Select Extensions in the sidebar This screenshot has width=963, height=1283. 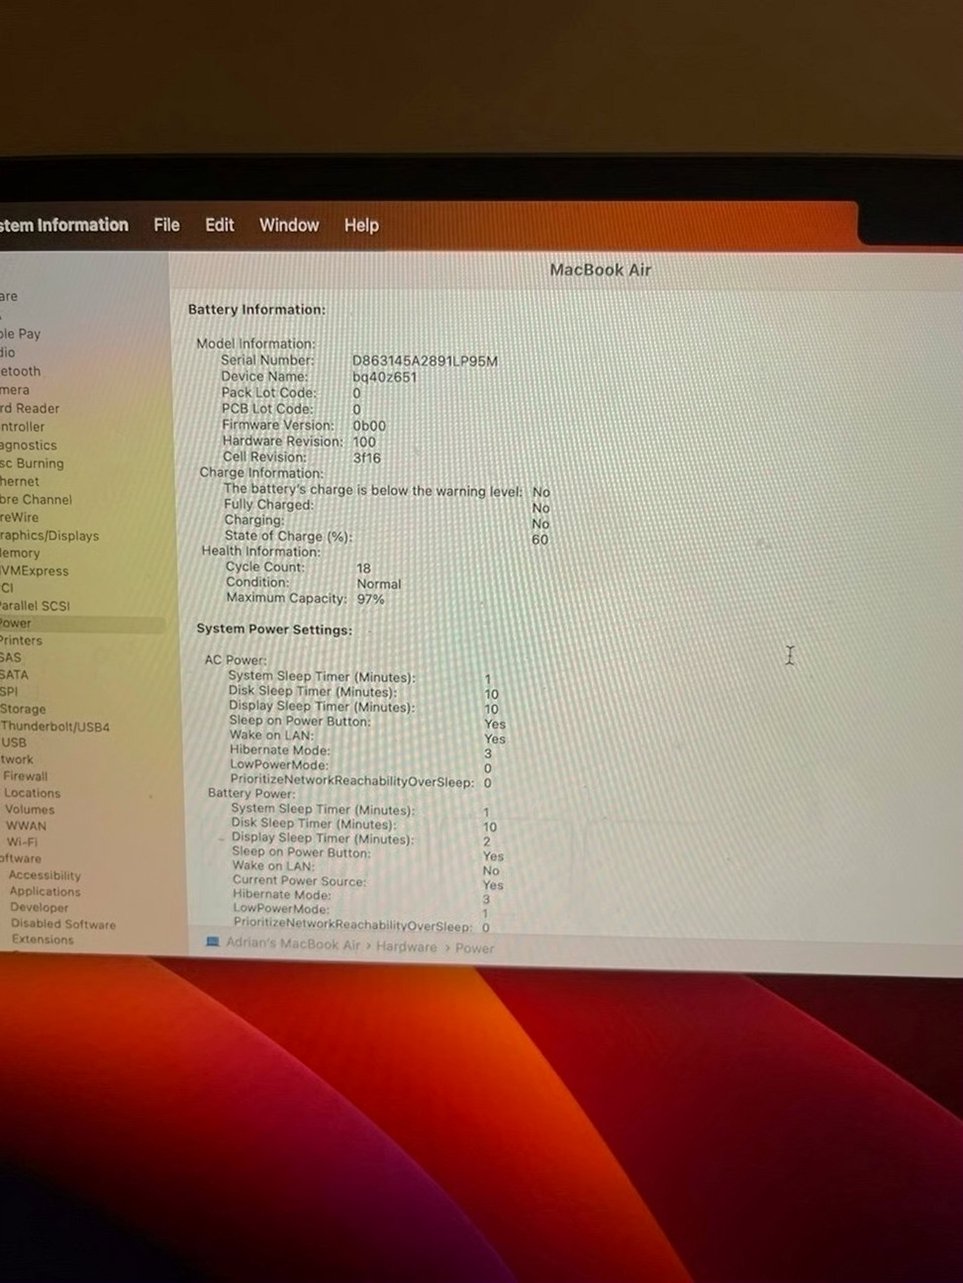tap(42, 940)
